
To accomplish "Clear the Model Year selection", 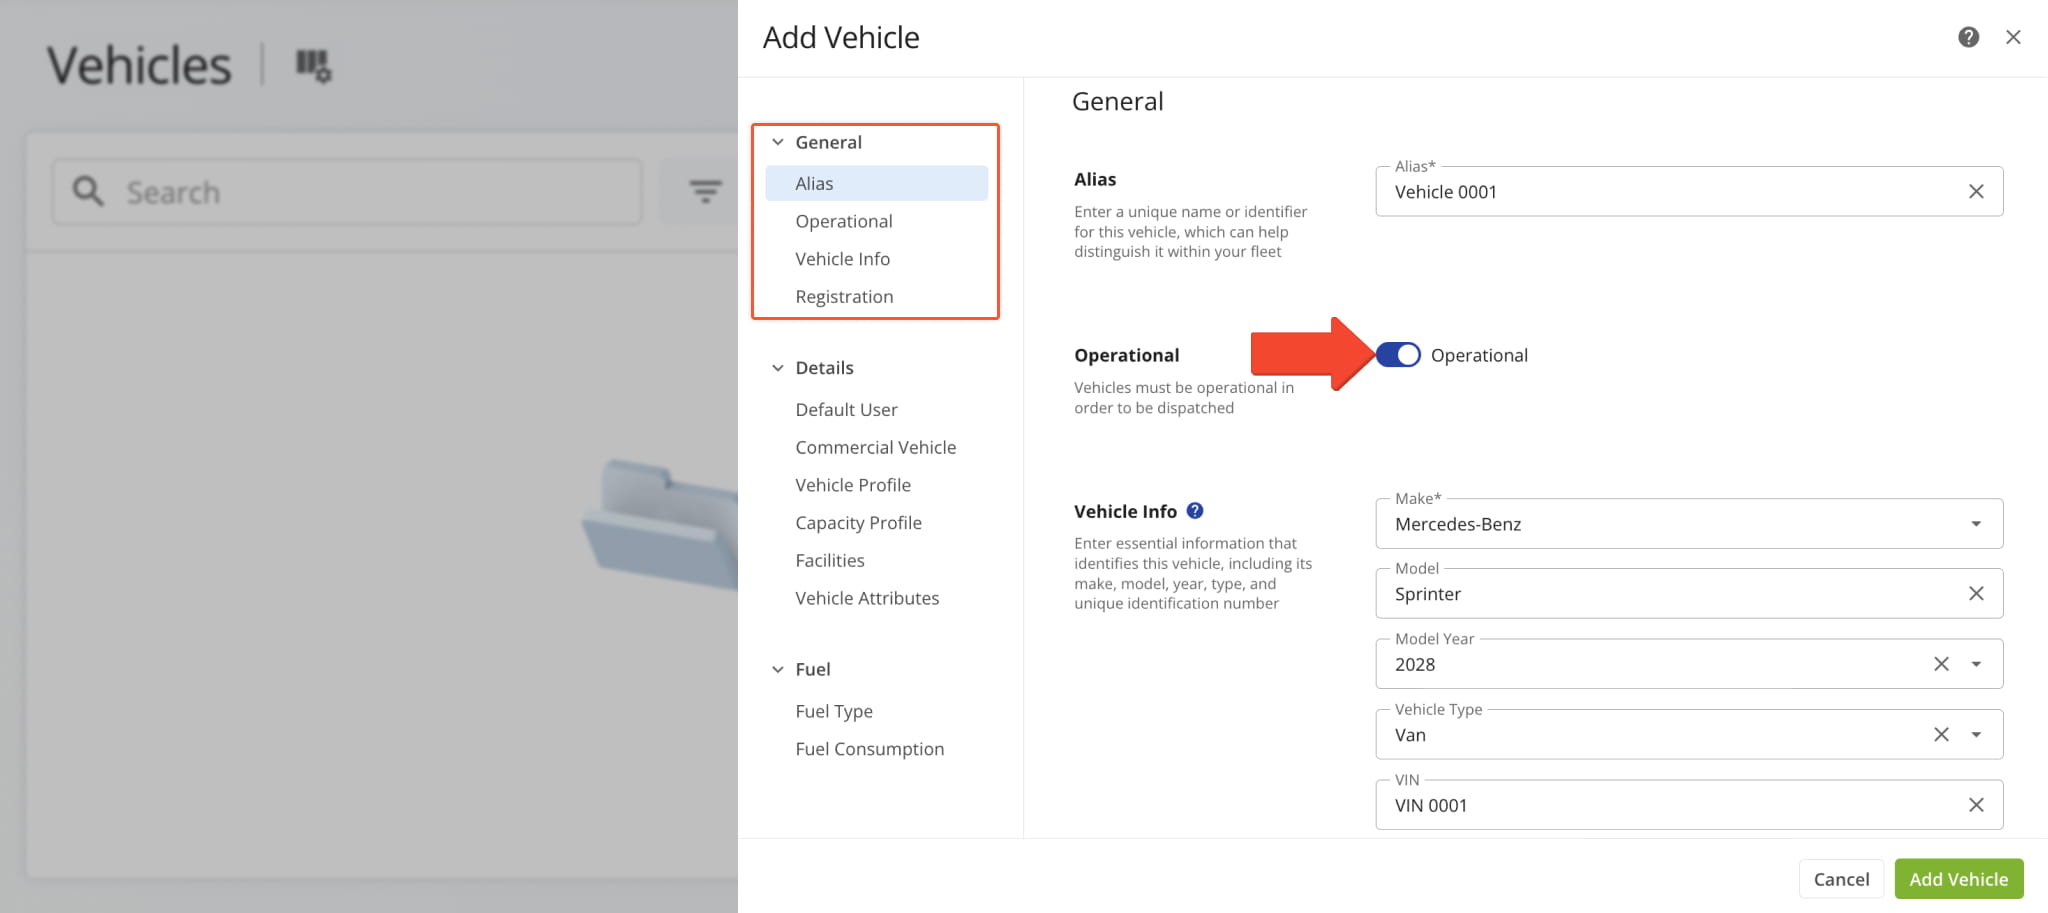I will point(1941,664).
